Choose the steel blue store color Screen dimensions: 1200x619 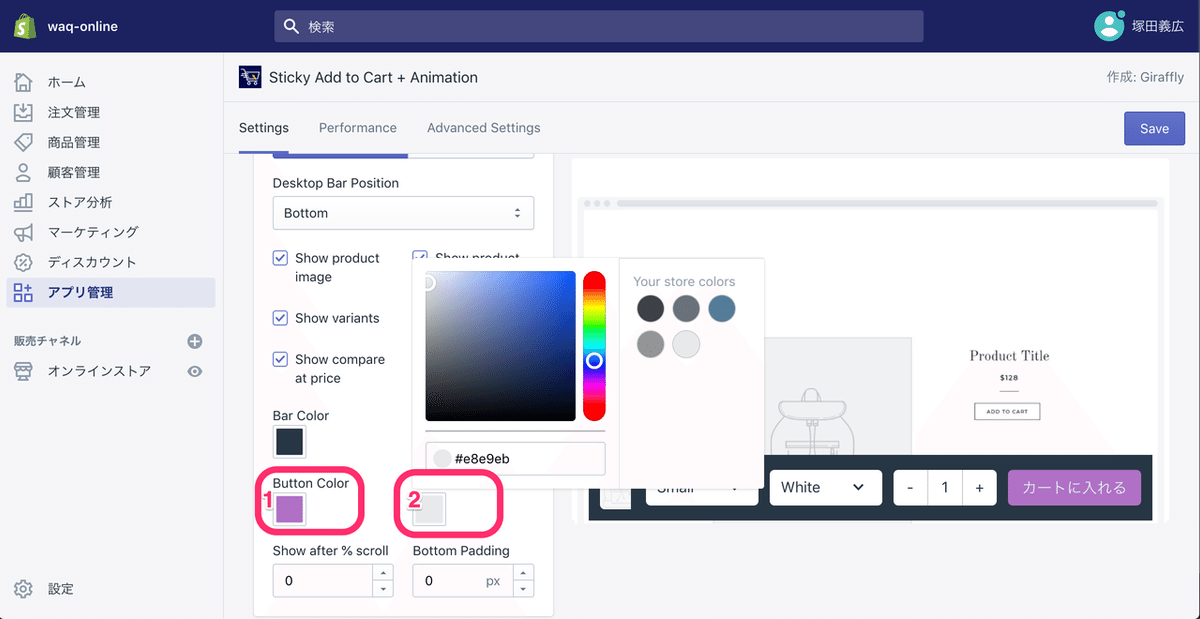coord(722,308)
